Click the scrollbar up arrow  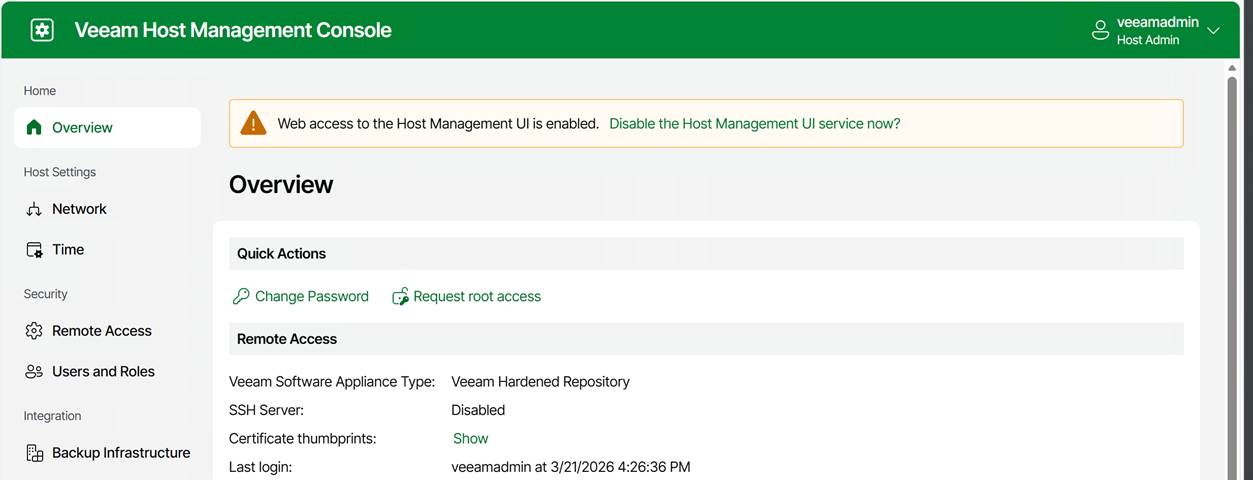(1232, 68)
